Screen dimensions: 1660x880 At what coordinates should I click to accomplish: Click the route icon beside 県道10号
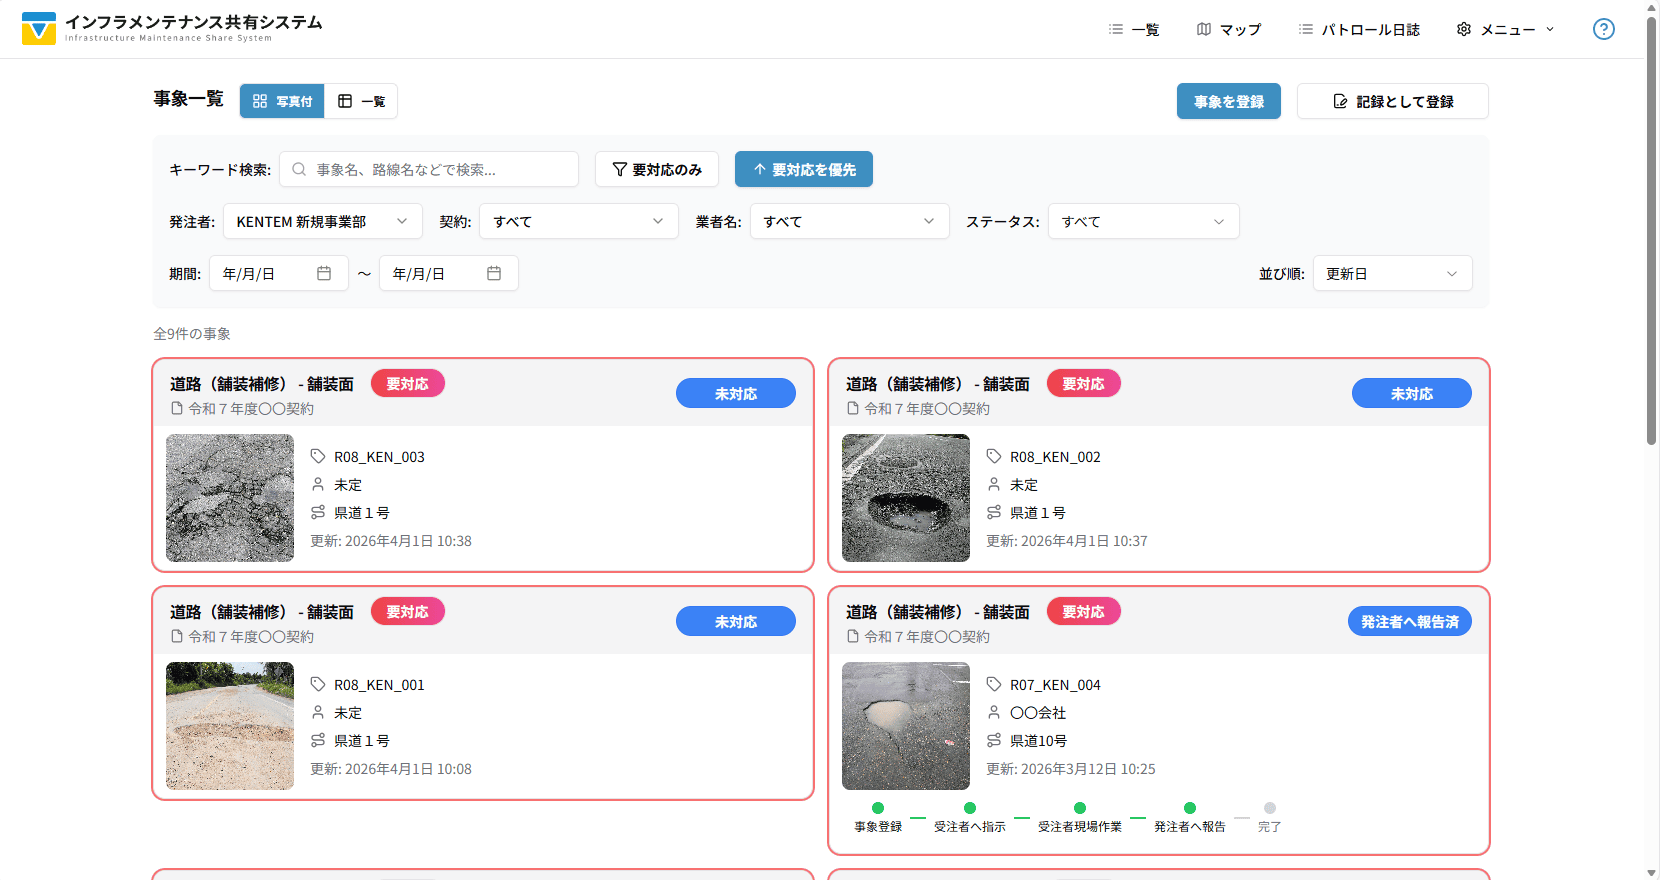994,740
